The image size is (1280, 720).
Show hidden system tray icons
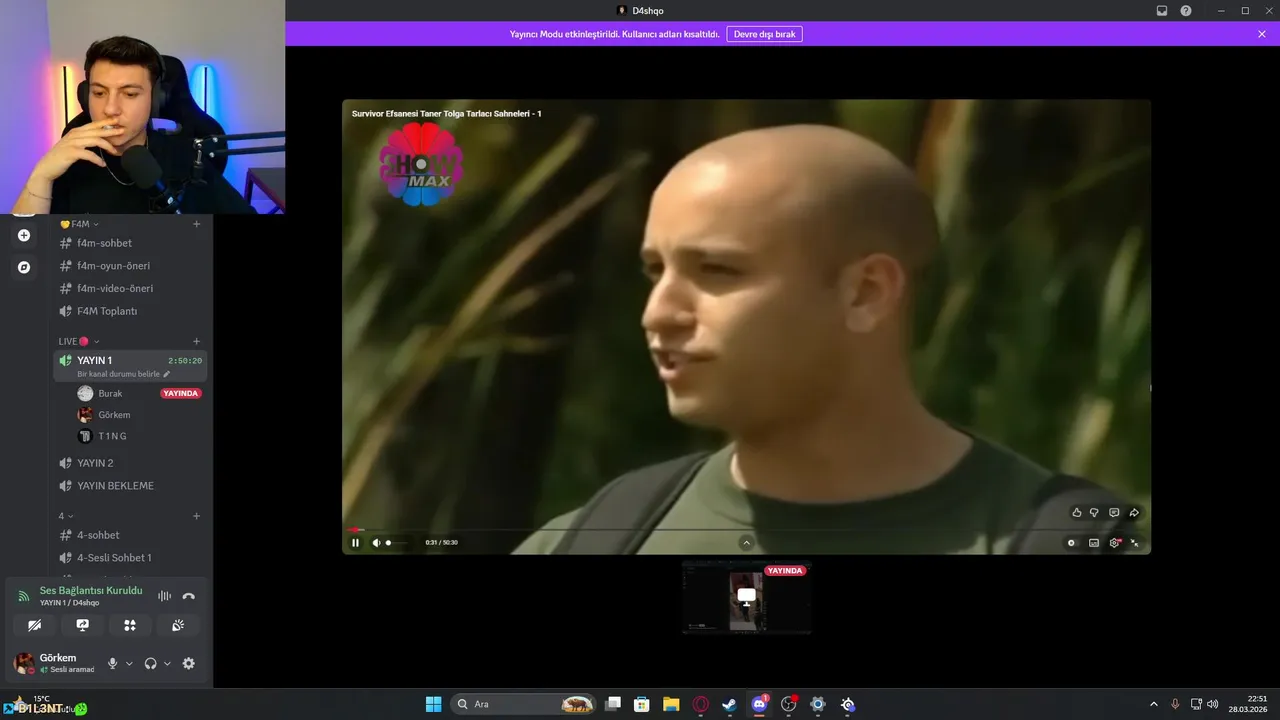point(1154,704)
